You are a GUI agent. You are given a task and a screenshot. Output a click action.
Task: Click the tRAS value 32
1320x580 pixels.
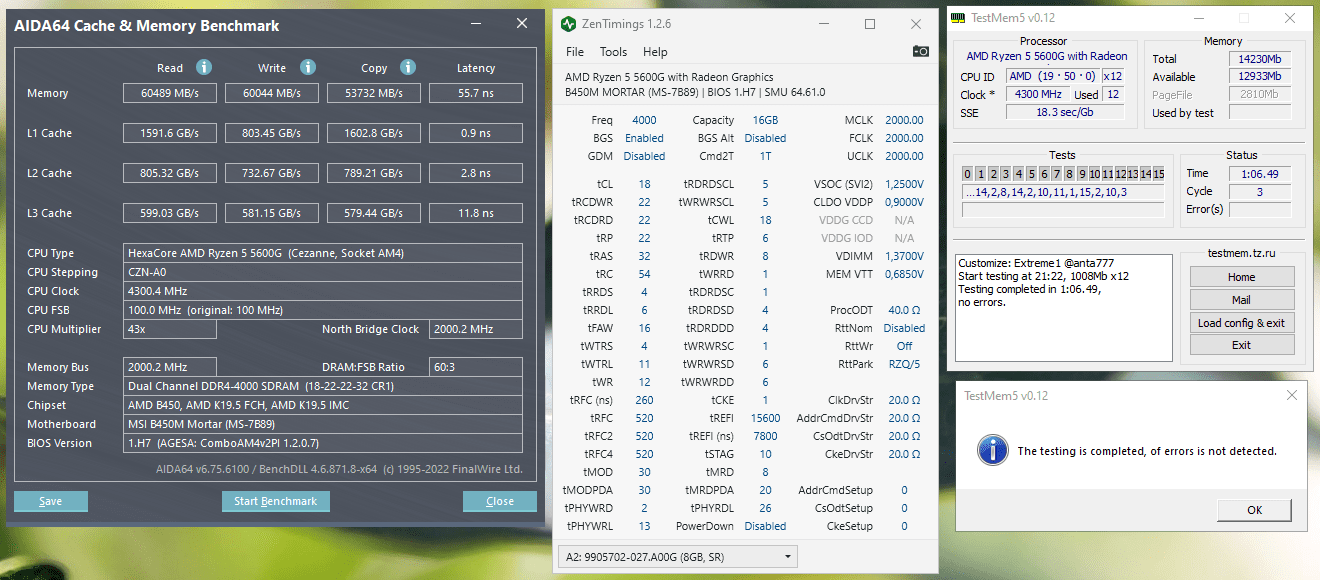(x=644, y=256)
